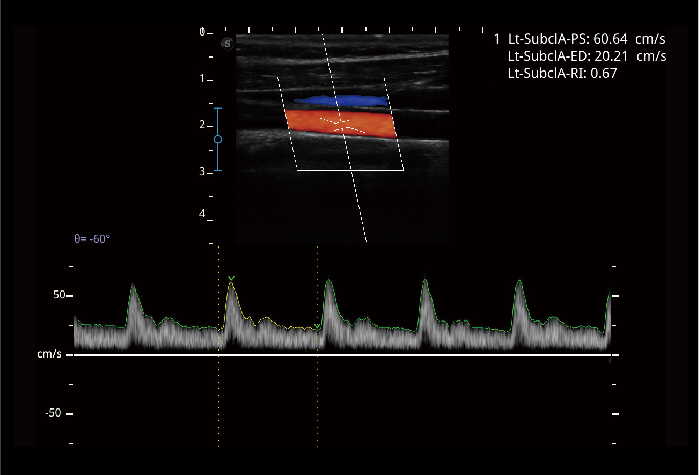This screenshot has width=699, height=475.
Task: Click the Lt-SubclA-RI 0.67 value
Action: point(563,73)
